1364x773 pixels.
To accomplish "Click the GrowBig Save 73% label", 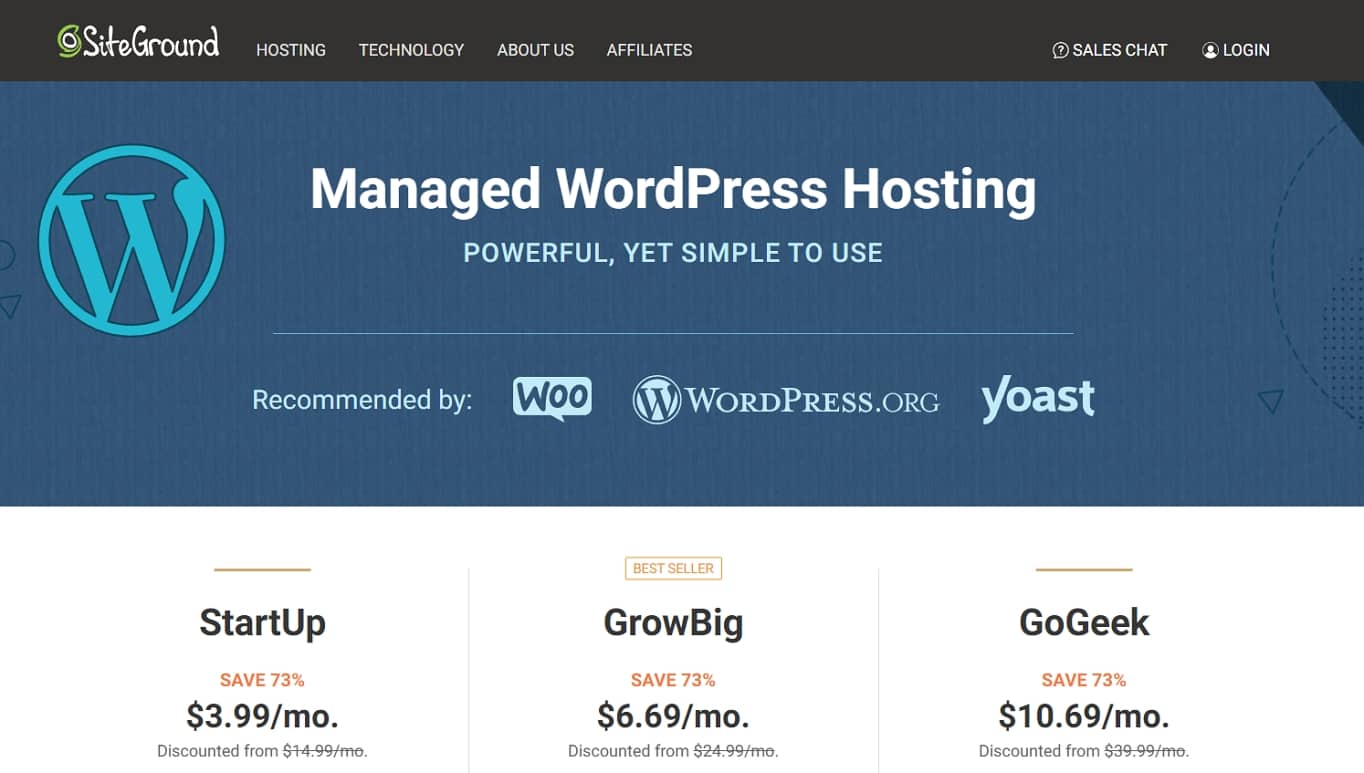I will 673,680.
